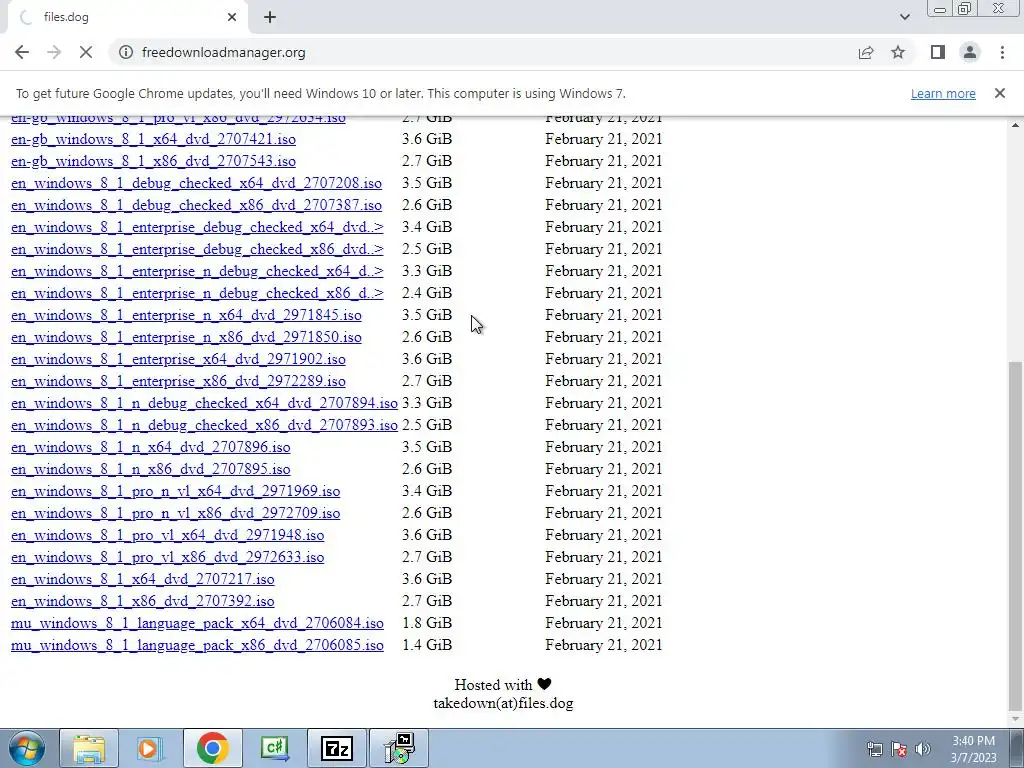Download en_windows_8_1_pro_n_vl_x64_dvd_2971969.iso
Screen dimensions: 1024x768
point(176,491)
